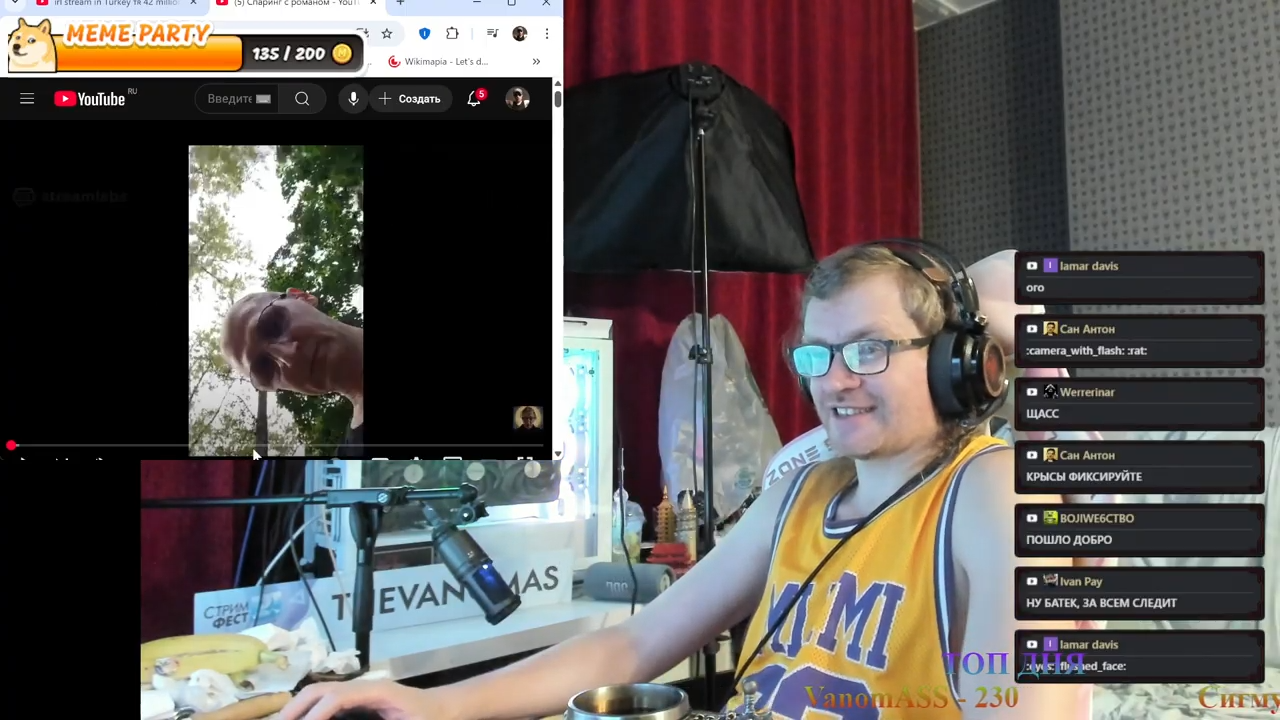This screenshot has height=720, width=1280.
Task: Click the platform icon beside Ivan Pay in chat
Action: coord(1032,581)
